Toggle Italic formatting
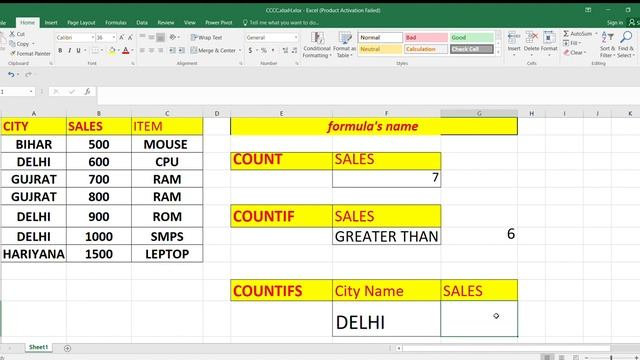The image size is (640, 360). [x=69, y=51]
